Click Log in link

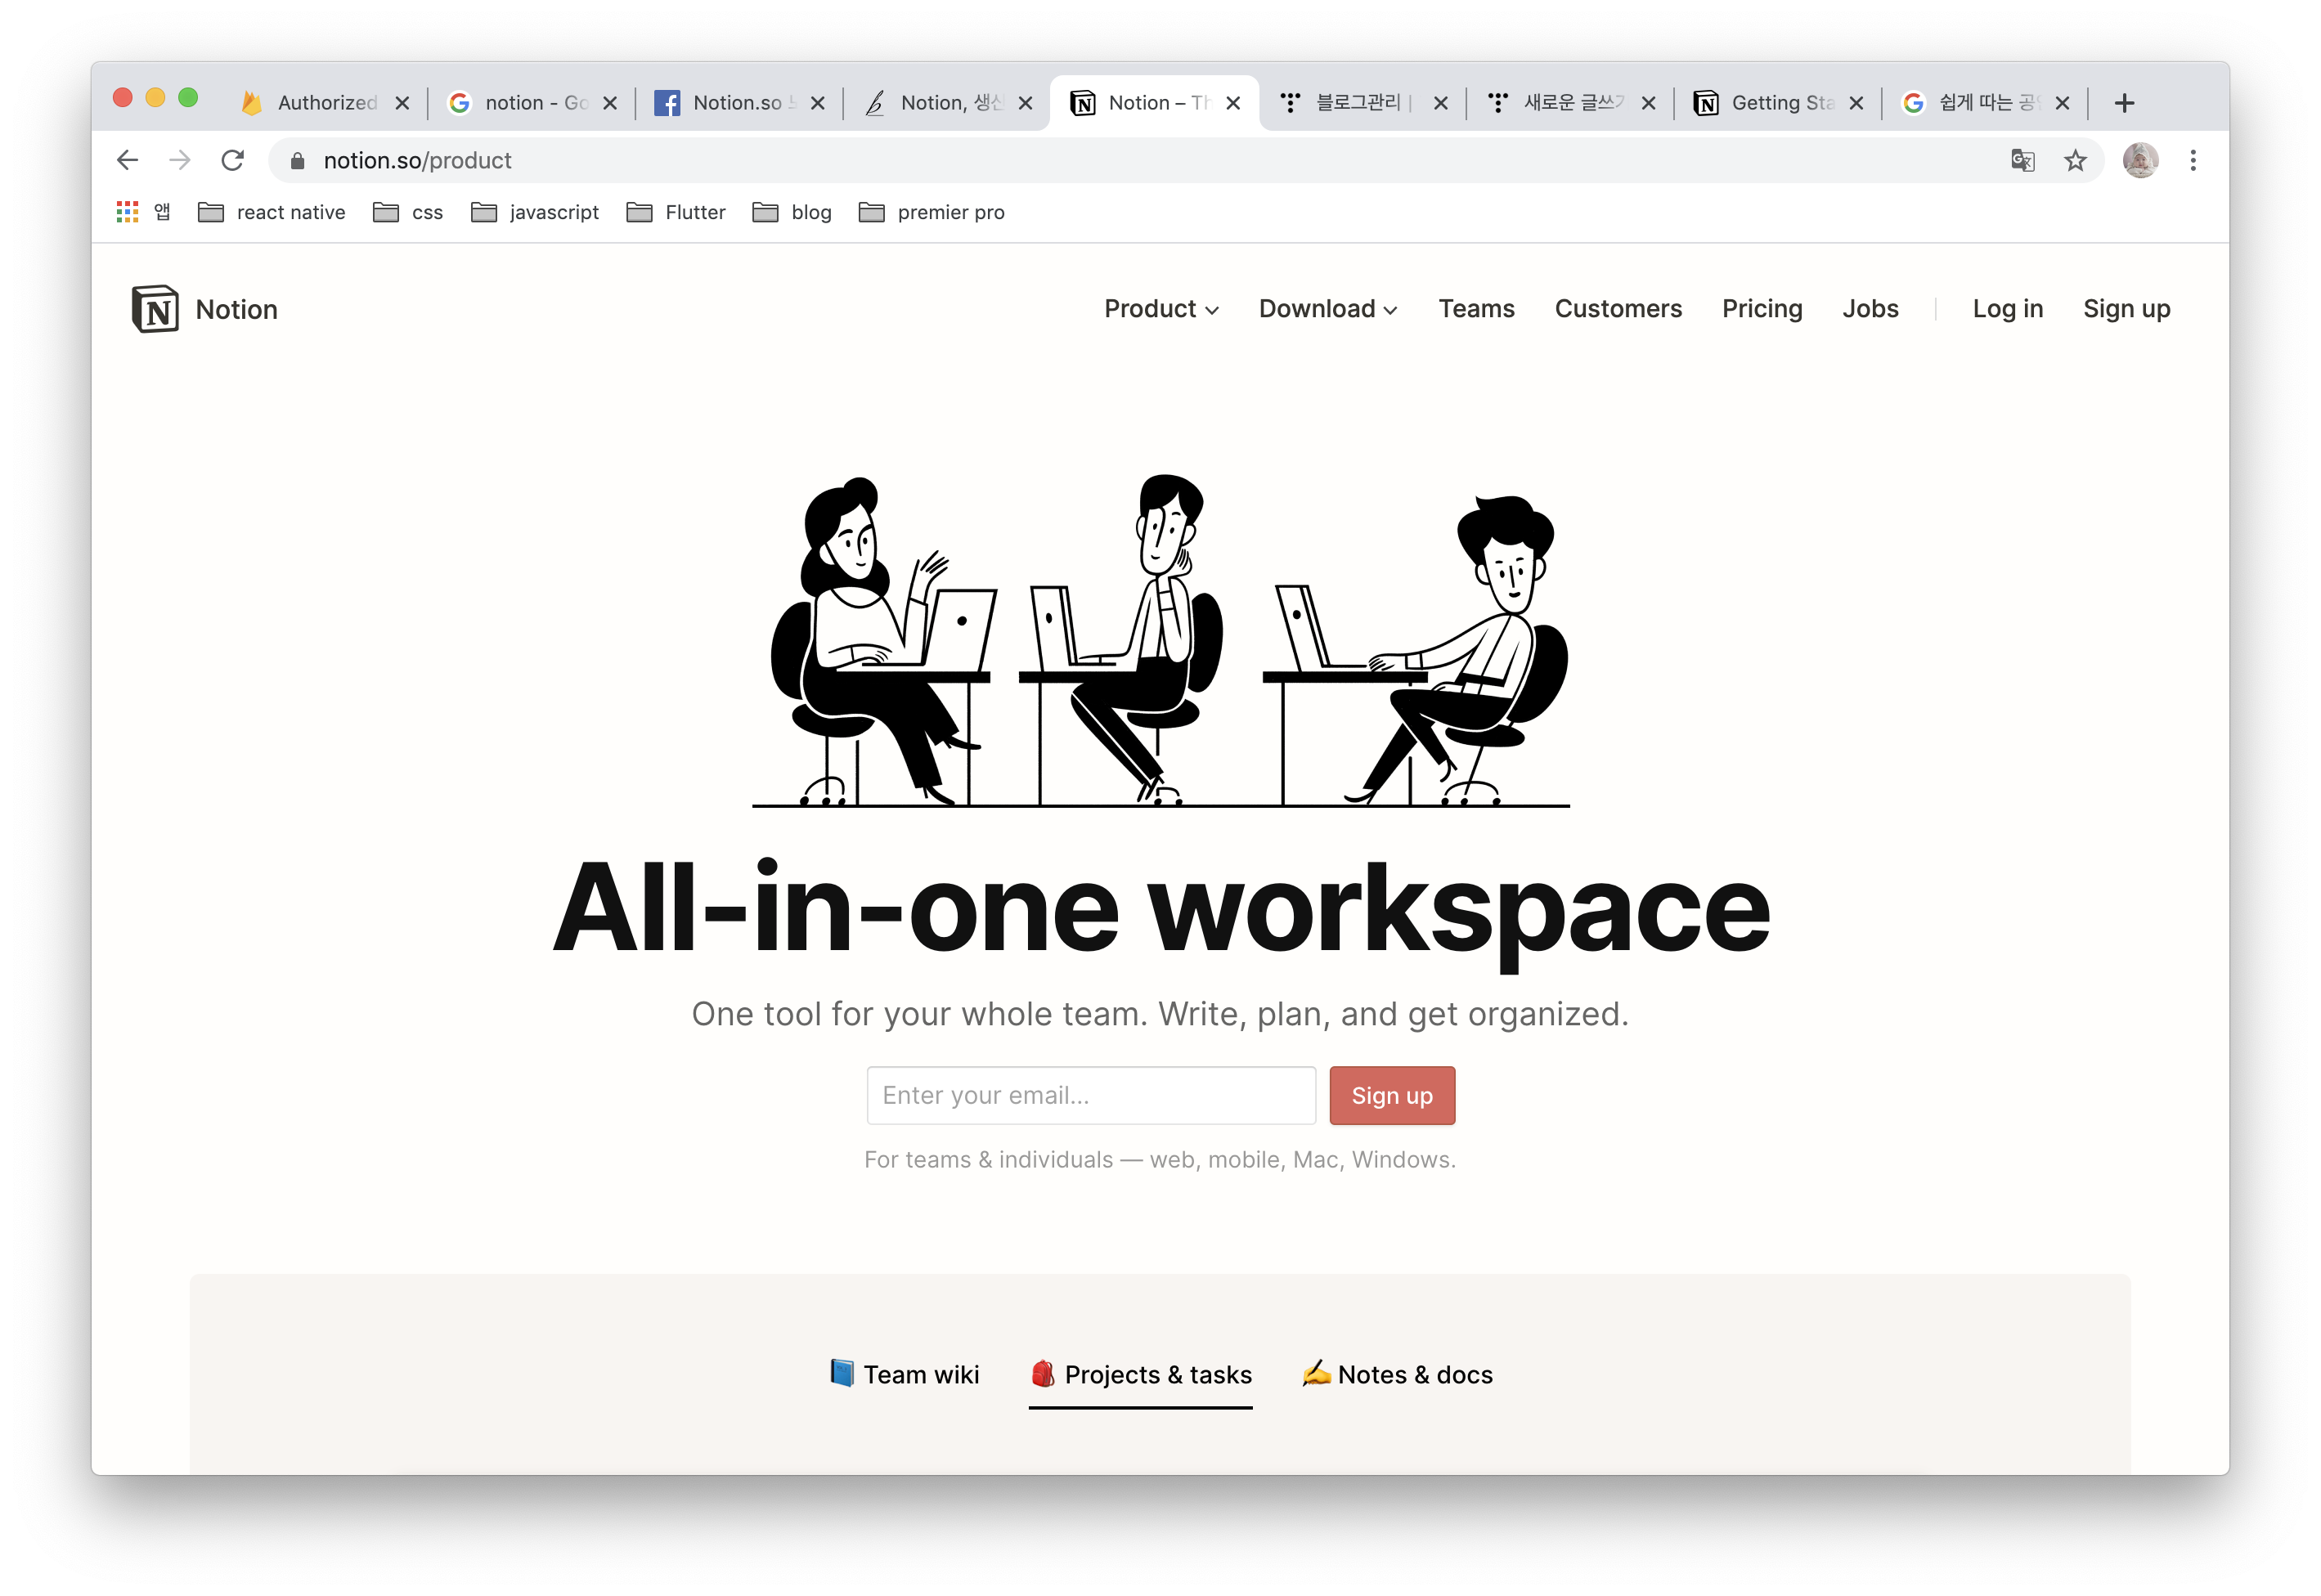[x=2007, y=309]
